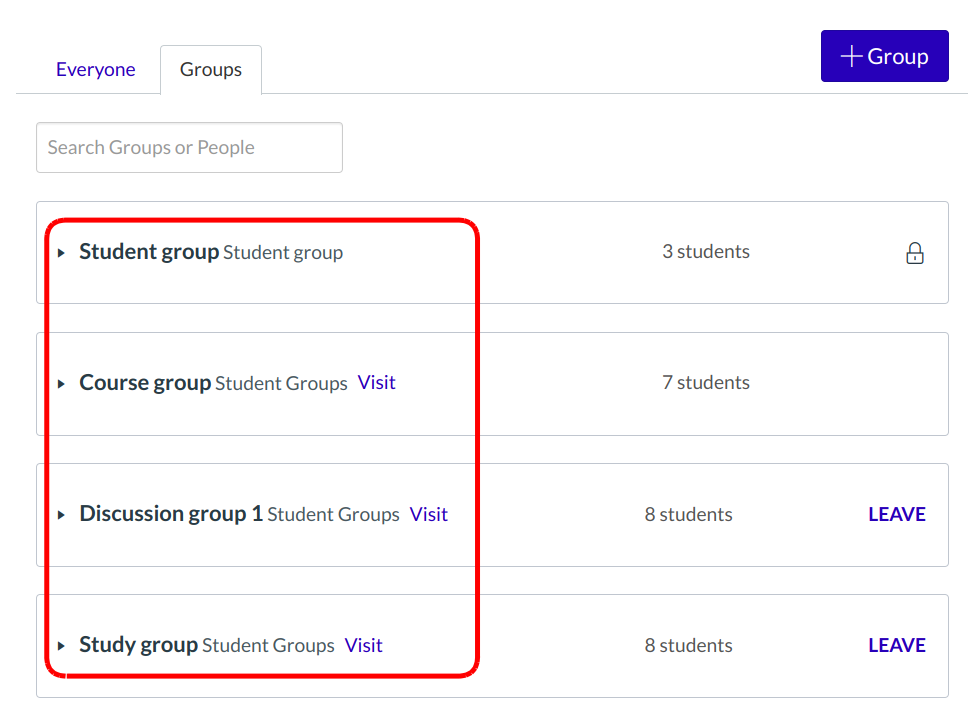Expand the Discussion group 1 arrow
This screenshot has height=720, width=973.
tap(61, 515)
